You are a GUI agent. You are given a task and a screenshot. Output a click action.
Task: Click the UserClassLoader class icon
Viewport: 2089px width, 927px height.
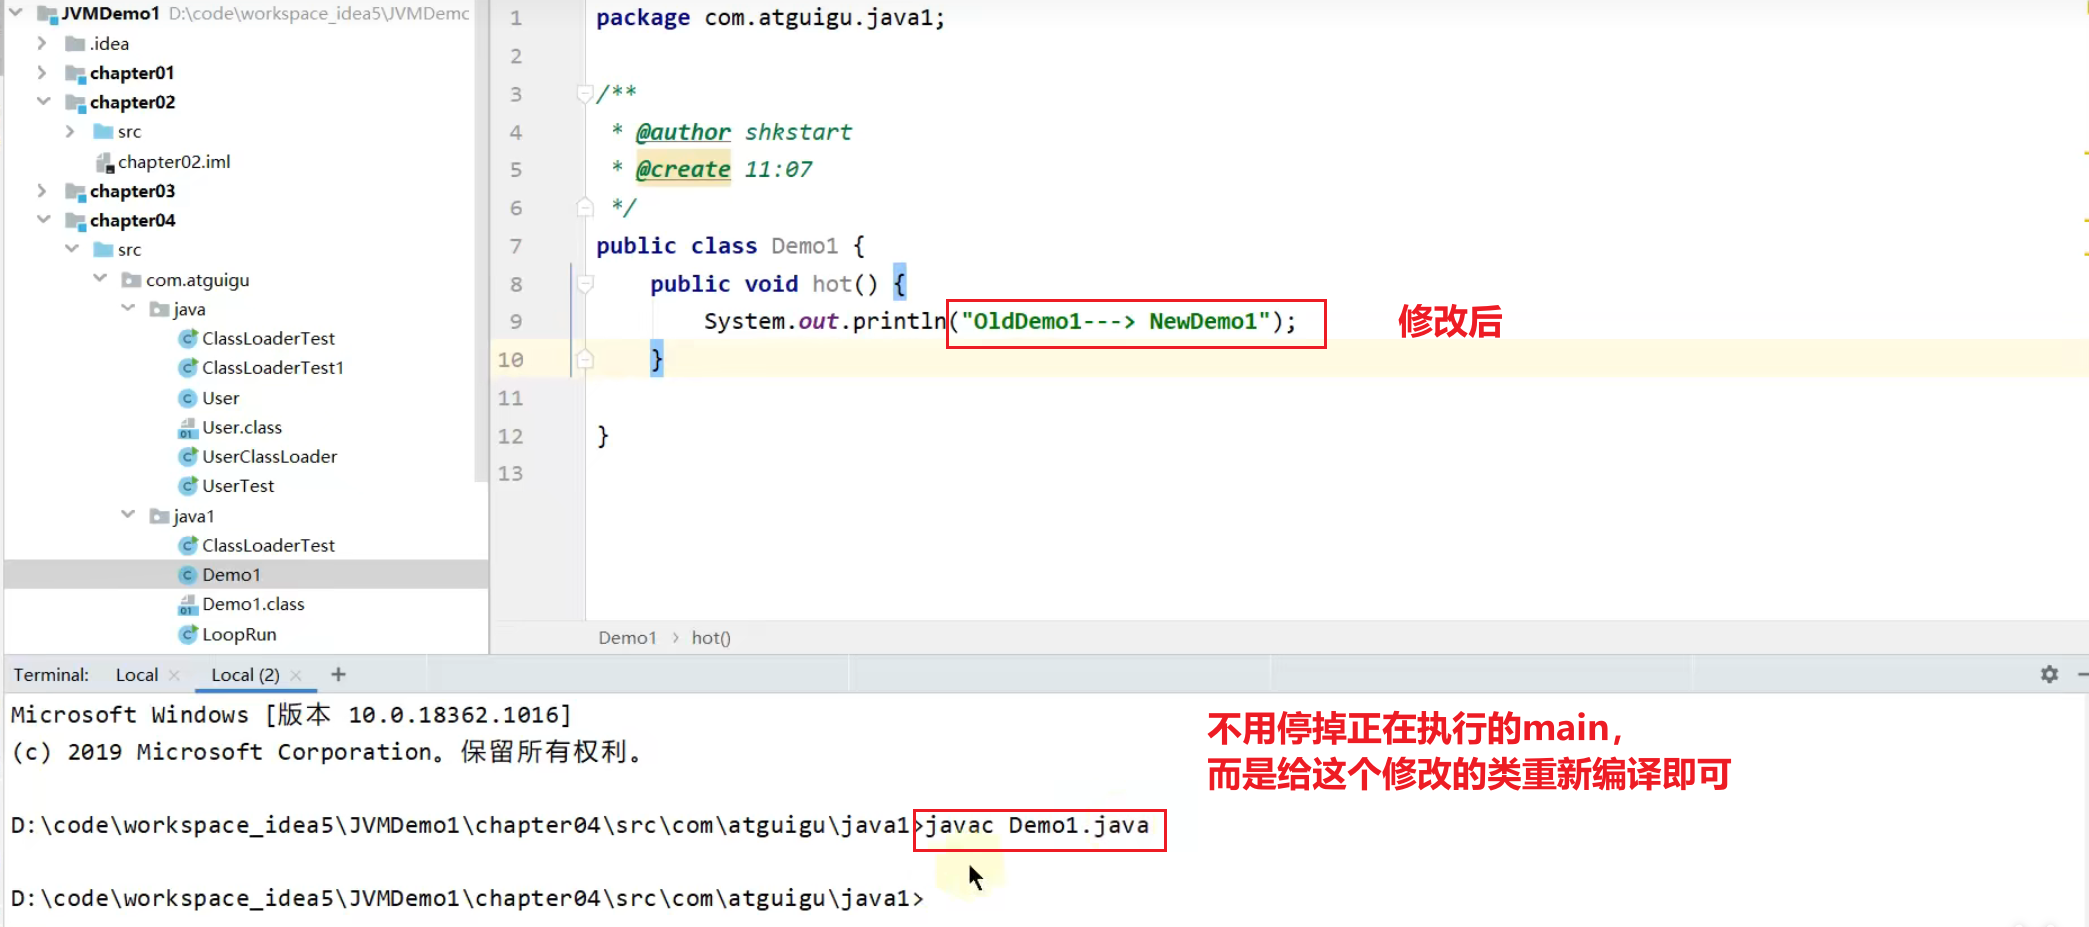[x=187, y=457]
